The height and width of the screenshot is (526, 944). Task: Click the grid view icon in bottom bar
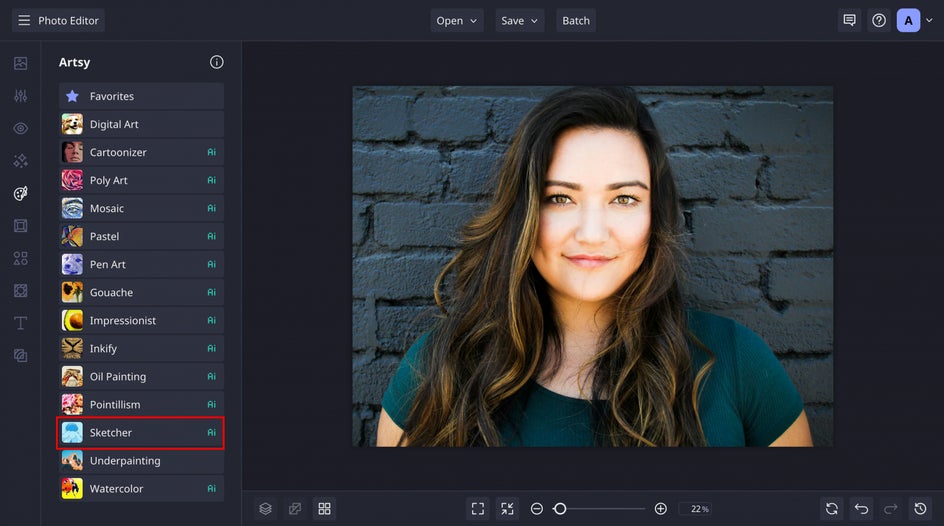[324, 509]
